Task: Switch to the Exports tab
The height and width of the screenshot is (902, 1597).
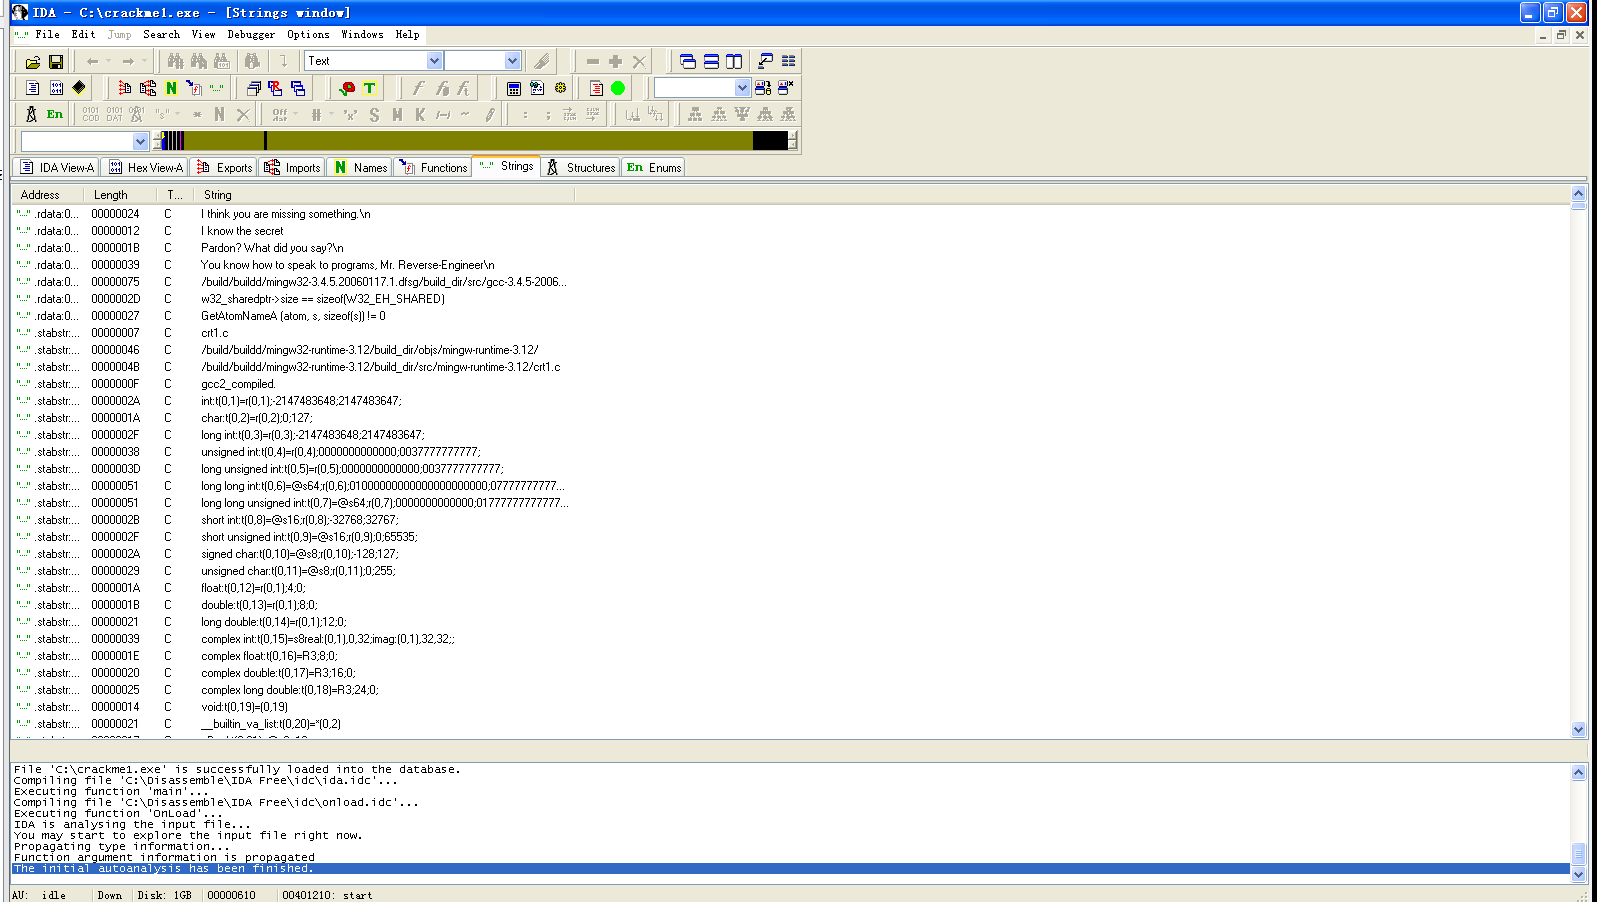Action: tap(224, 167)
